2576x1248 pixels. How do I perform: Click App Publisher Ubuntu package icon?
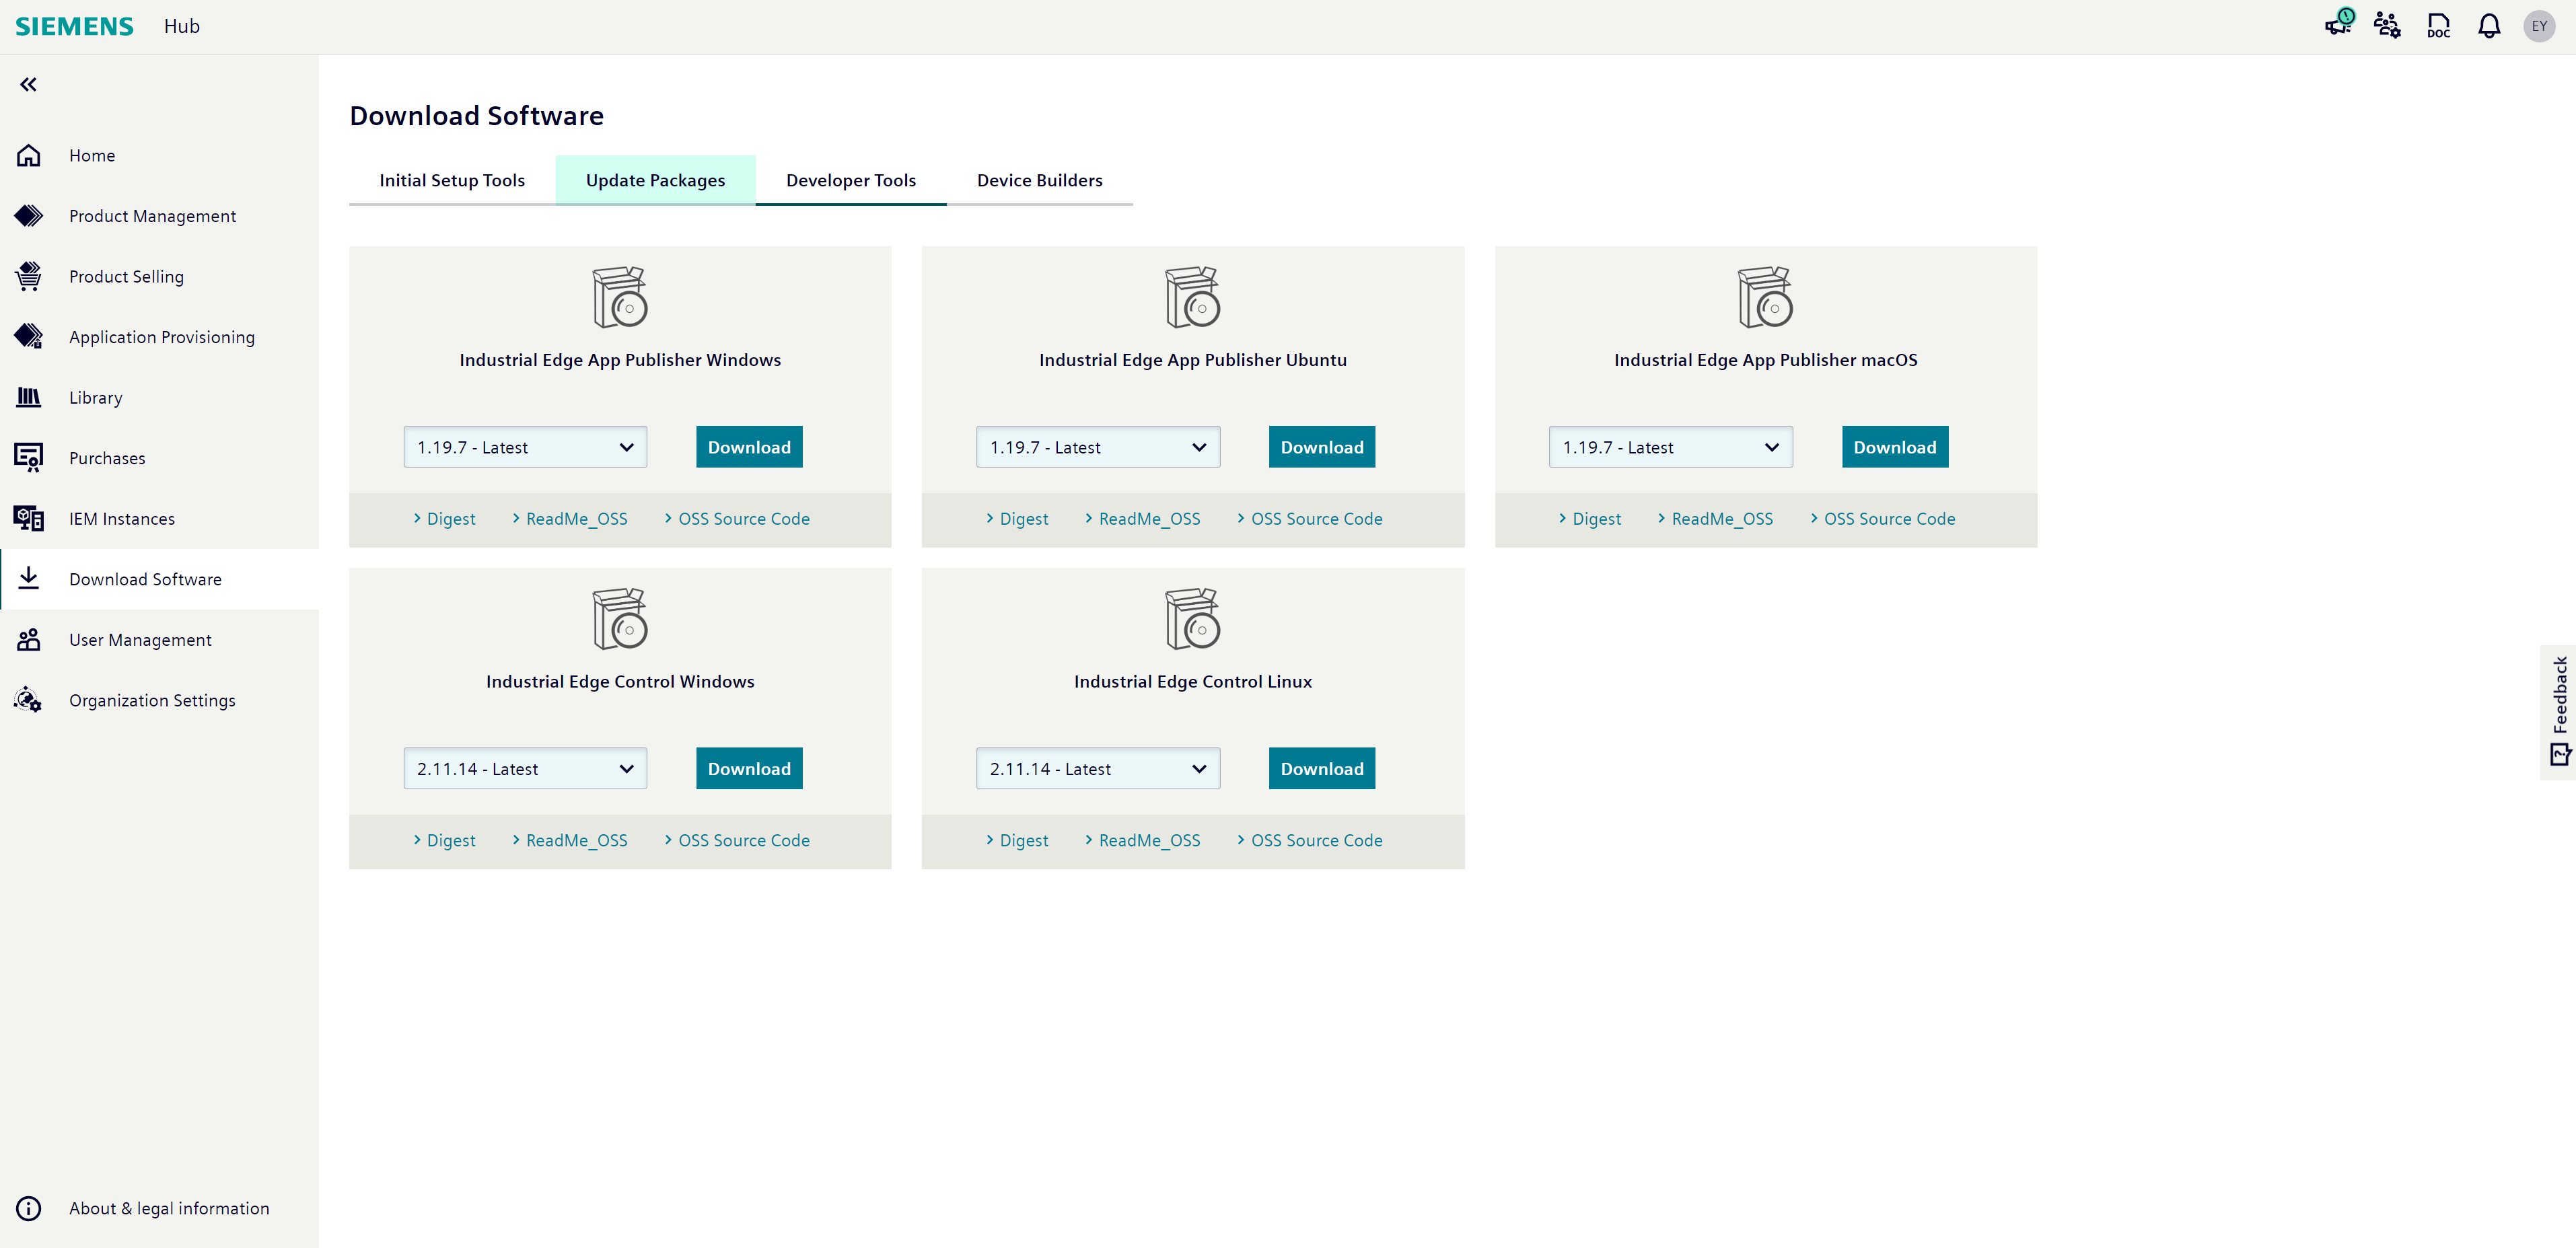point(1193,297)
